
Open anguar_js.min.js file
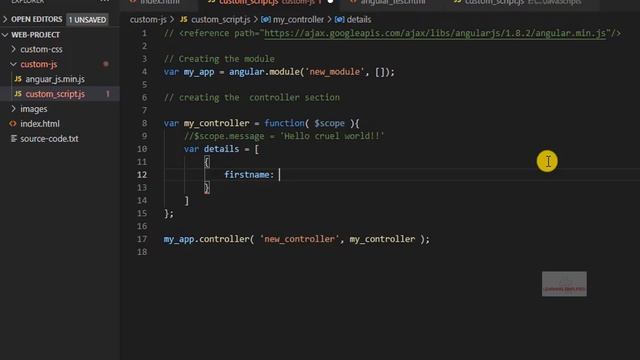(55, 79)
